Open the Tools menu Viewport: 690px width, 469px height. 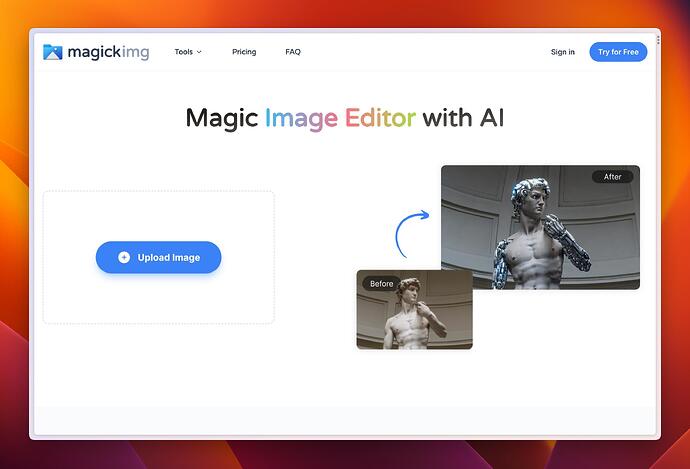(x=184, y=52)
